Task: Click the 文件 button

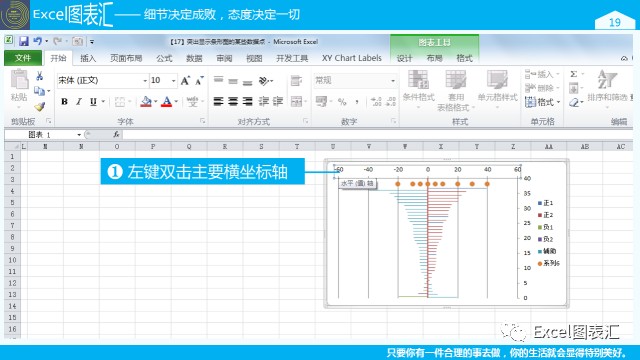Action: (x=23, y=58)
